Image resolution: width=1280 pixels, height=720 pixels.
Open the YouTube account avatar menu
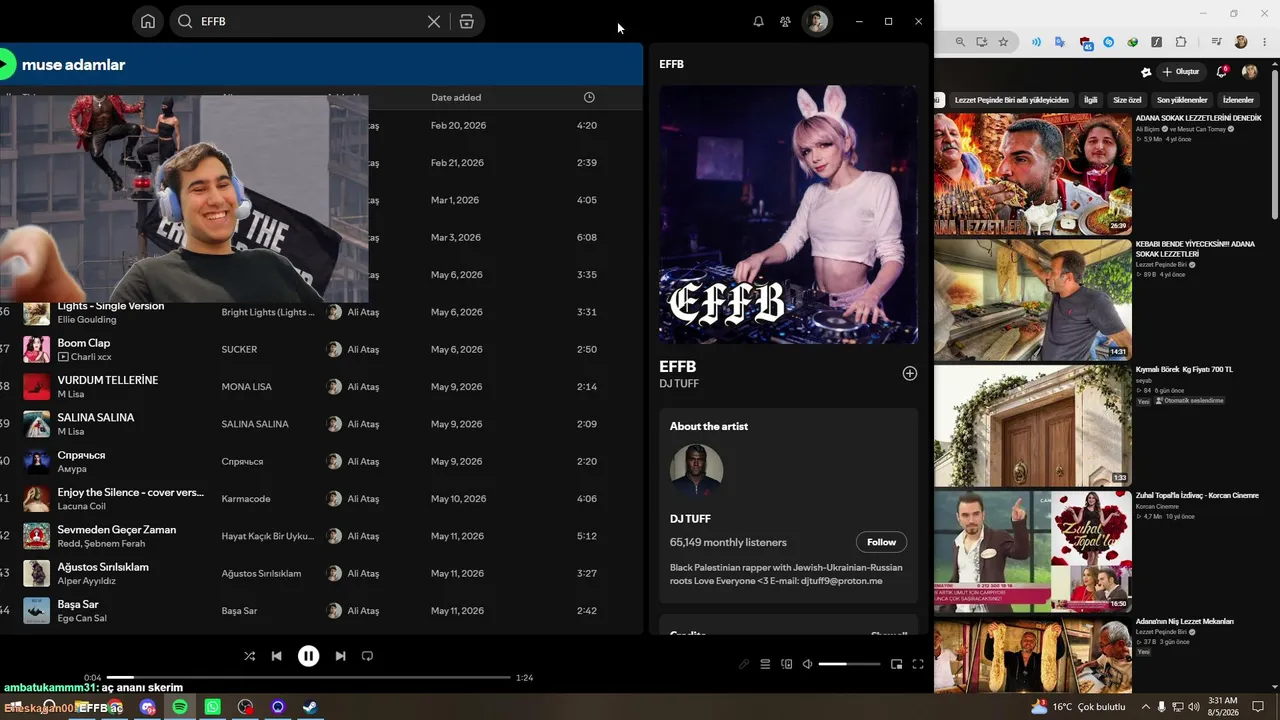[x=1249, y=72]
